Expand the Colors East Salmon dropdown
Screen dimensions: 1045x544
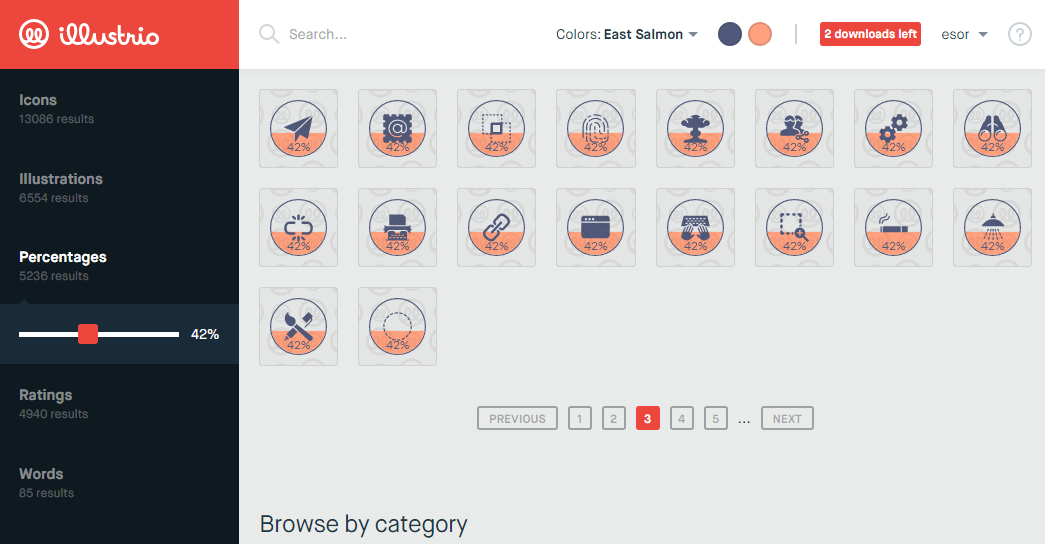coord(627,34)
